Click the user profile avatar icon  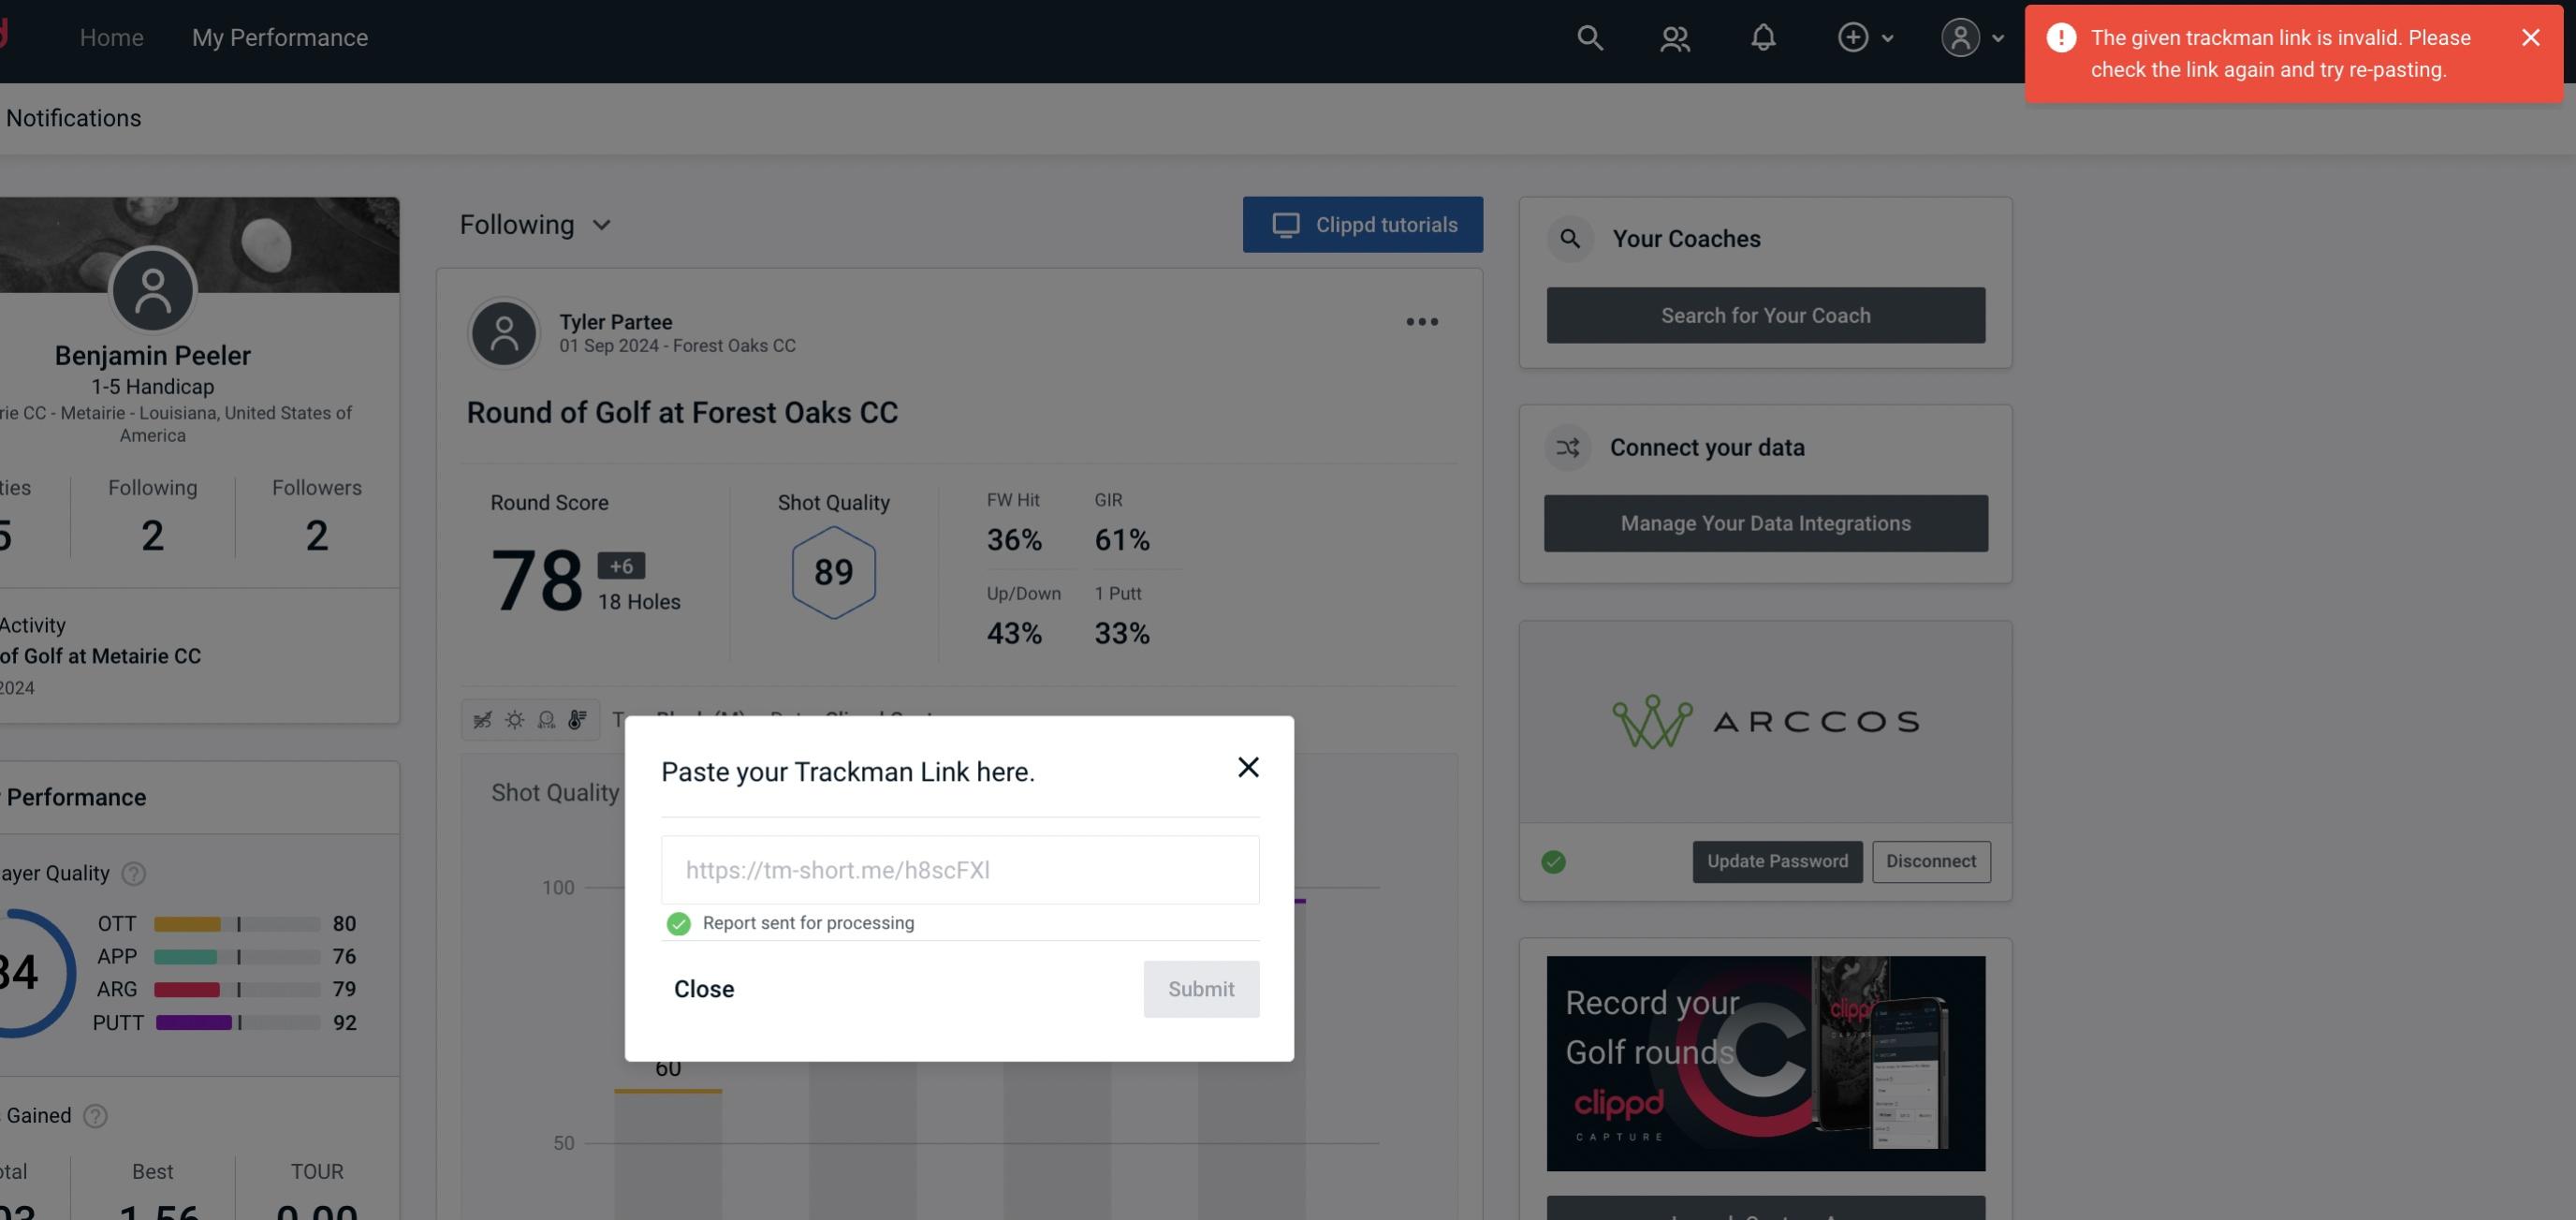pyautogui.click(x=1960, y=37)
